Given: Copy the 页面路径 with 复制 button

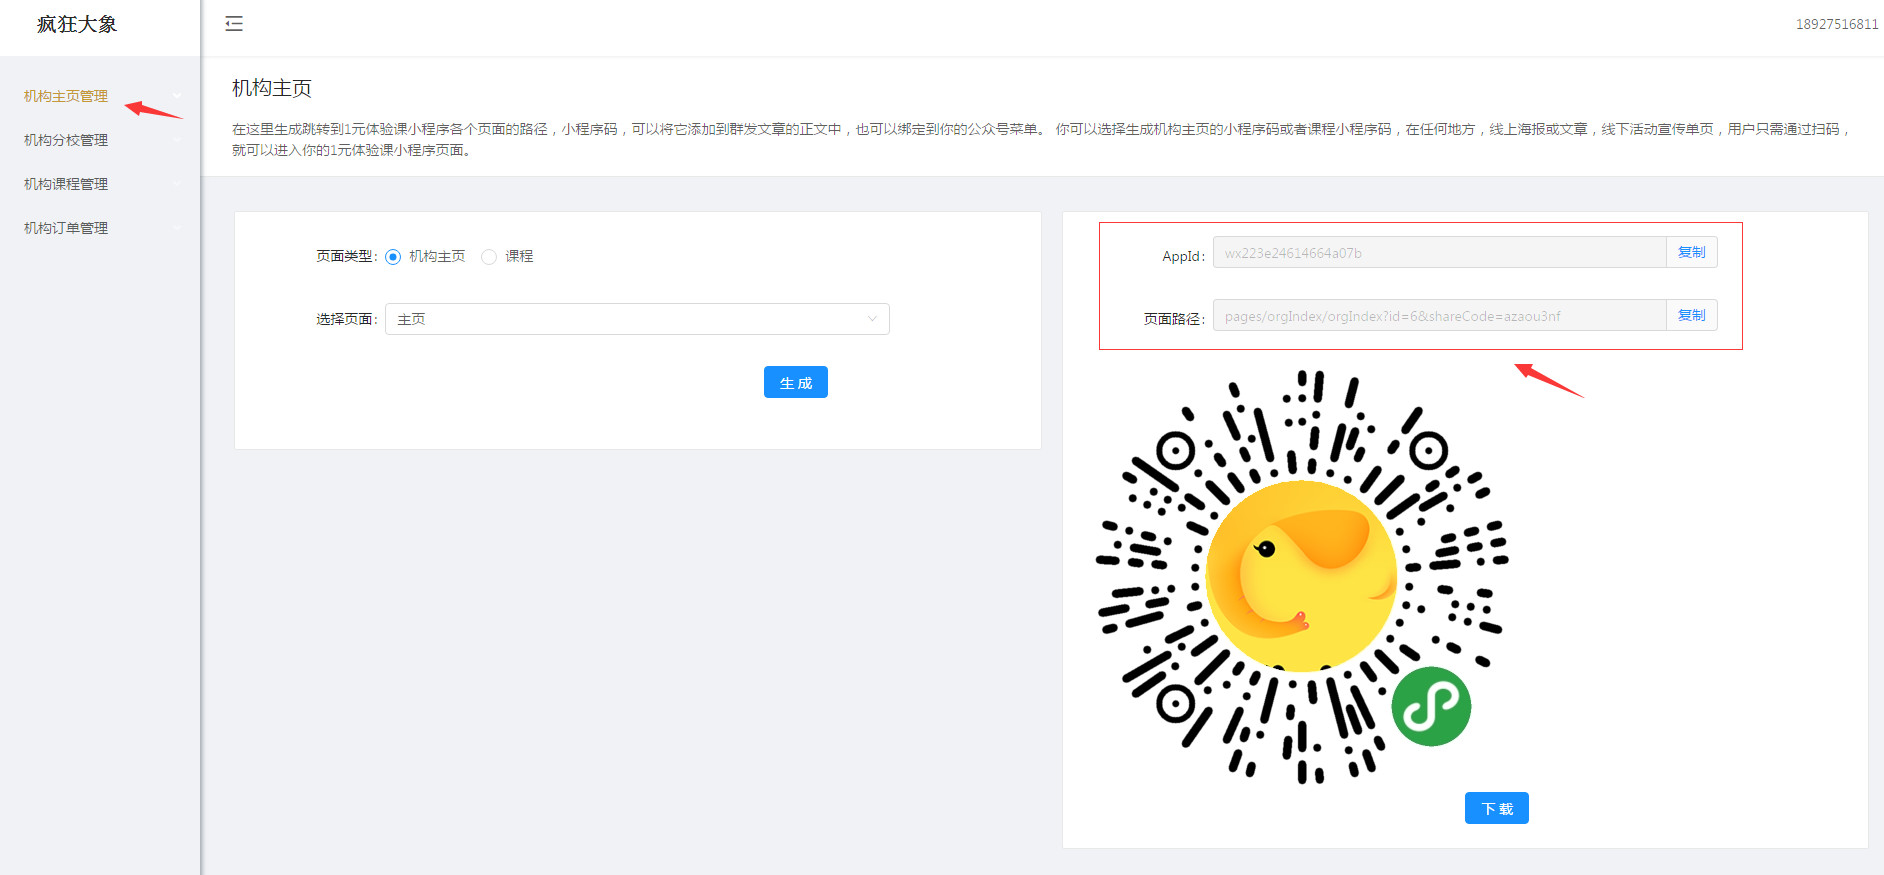Looking at the screenshot, I should [x=1692, y=315].
